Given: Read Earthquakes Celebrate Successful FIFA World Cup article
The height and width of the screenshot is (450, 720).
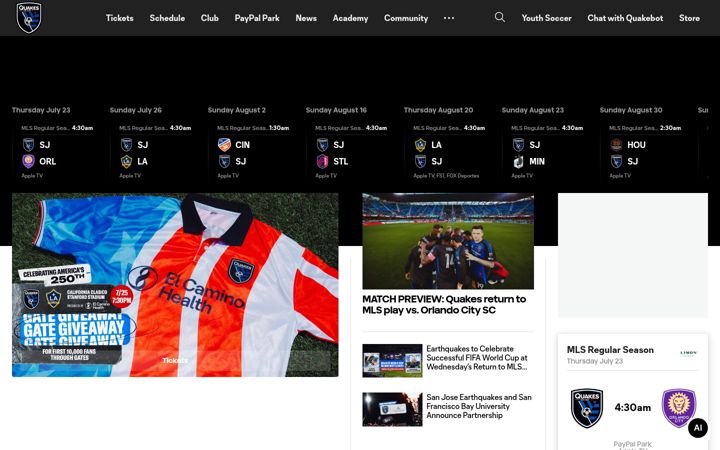Looking at the screenshot, I should (477, 358).
